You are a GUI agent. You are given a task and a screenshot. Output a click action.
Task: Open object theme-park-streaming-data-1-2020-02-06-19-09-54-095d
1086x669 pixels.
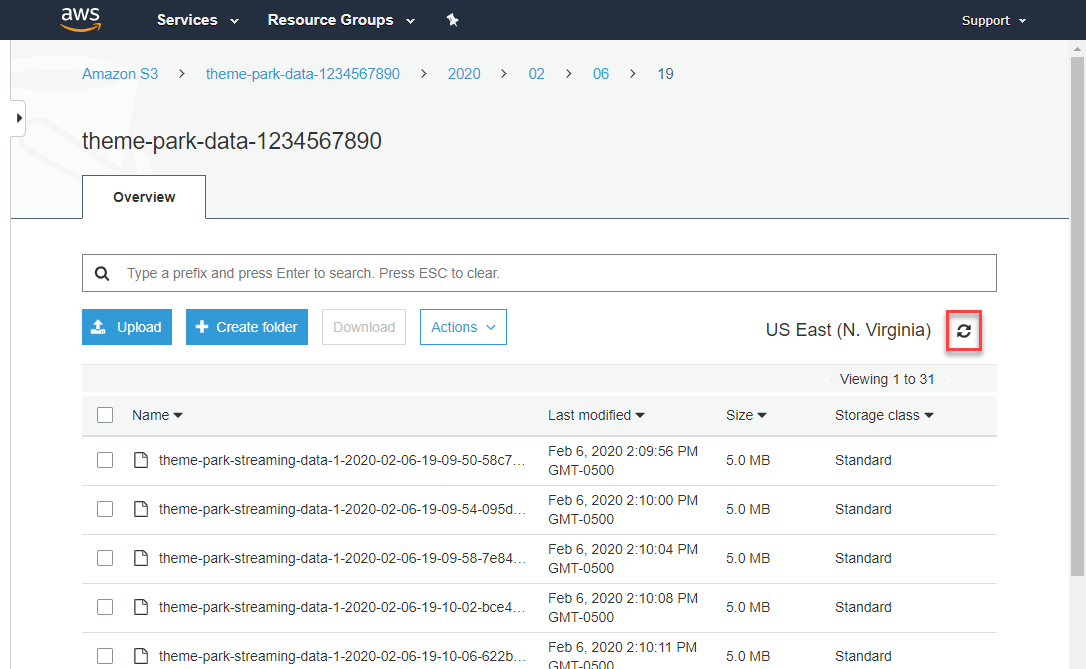342,509
